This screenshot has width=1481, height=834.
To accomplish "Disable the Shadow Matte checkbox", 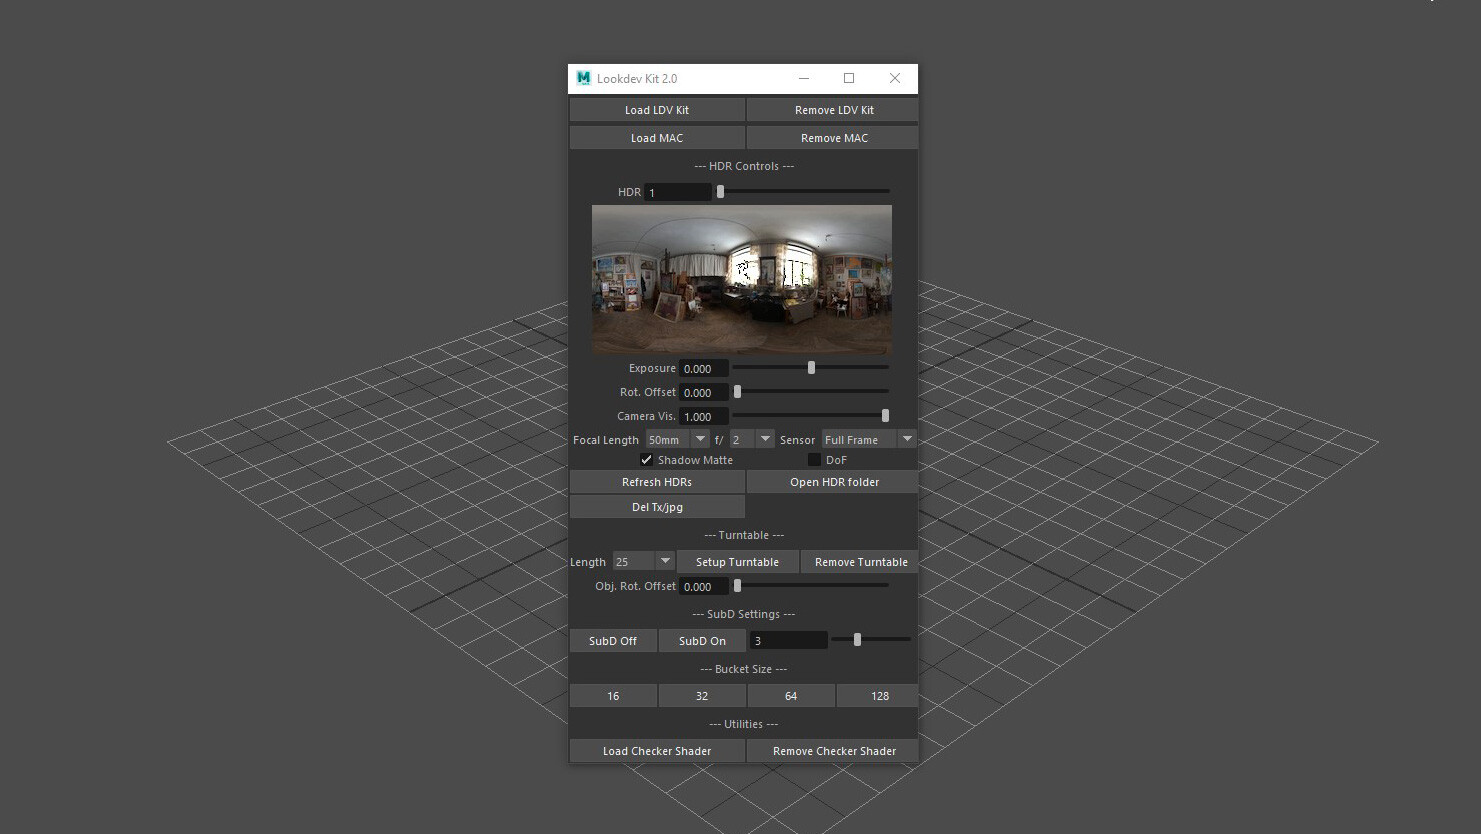I will tap(647, 459).
